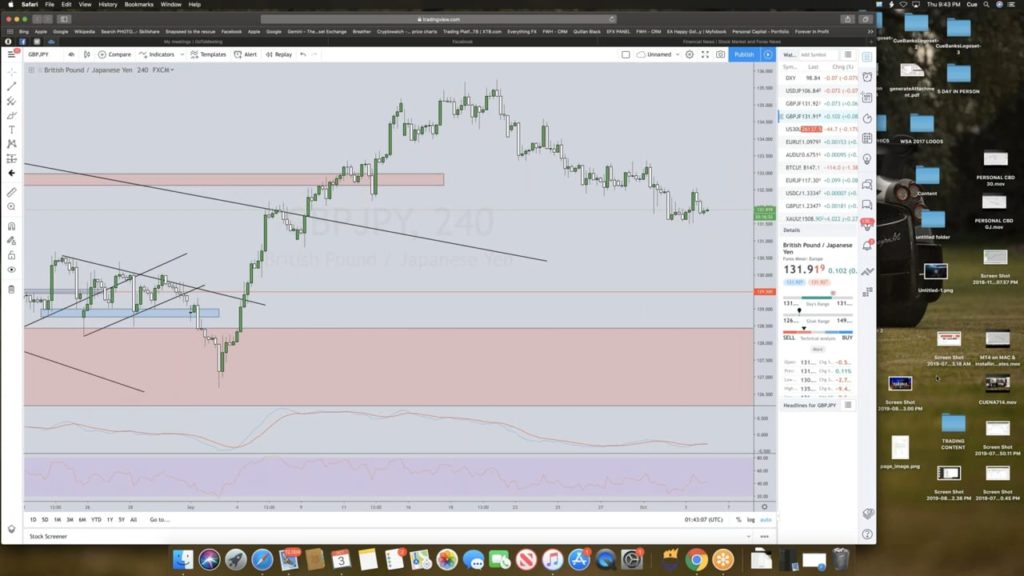This screenshot has width=1024, height=576.
Task: Open the watchlist menu list icon
Action: (x=848, y=55)
